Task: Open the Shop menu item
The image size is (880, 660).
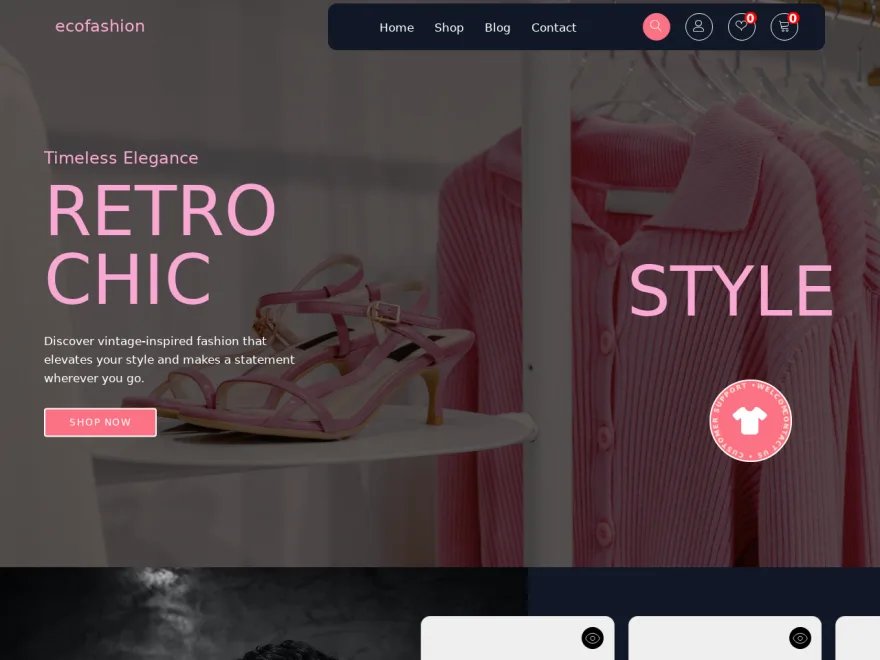Action: coord(449,28)
